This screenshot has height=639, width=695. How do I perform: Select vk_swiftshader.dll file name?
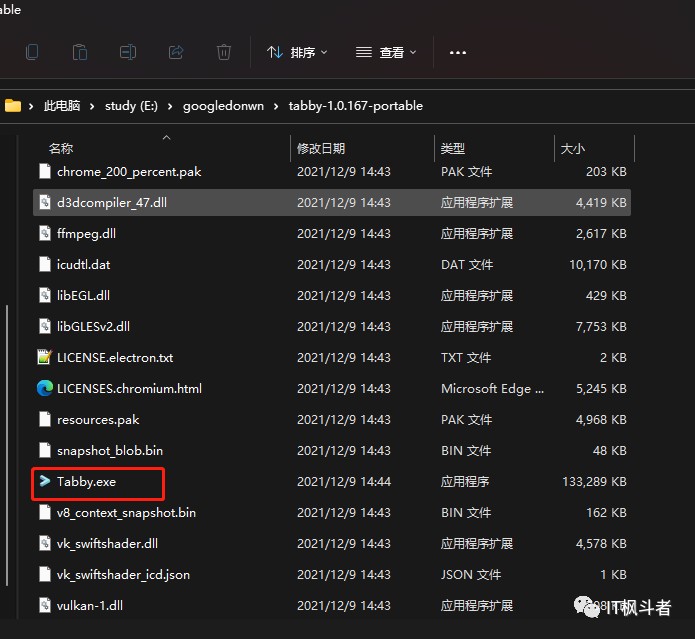pyautogui.click(x=107, y=544)
